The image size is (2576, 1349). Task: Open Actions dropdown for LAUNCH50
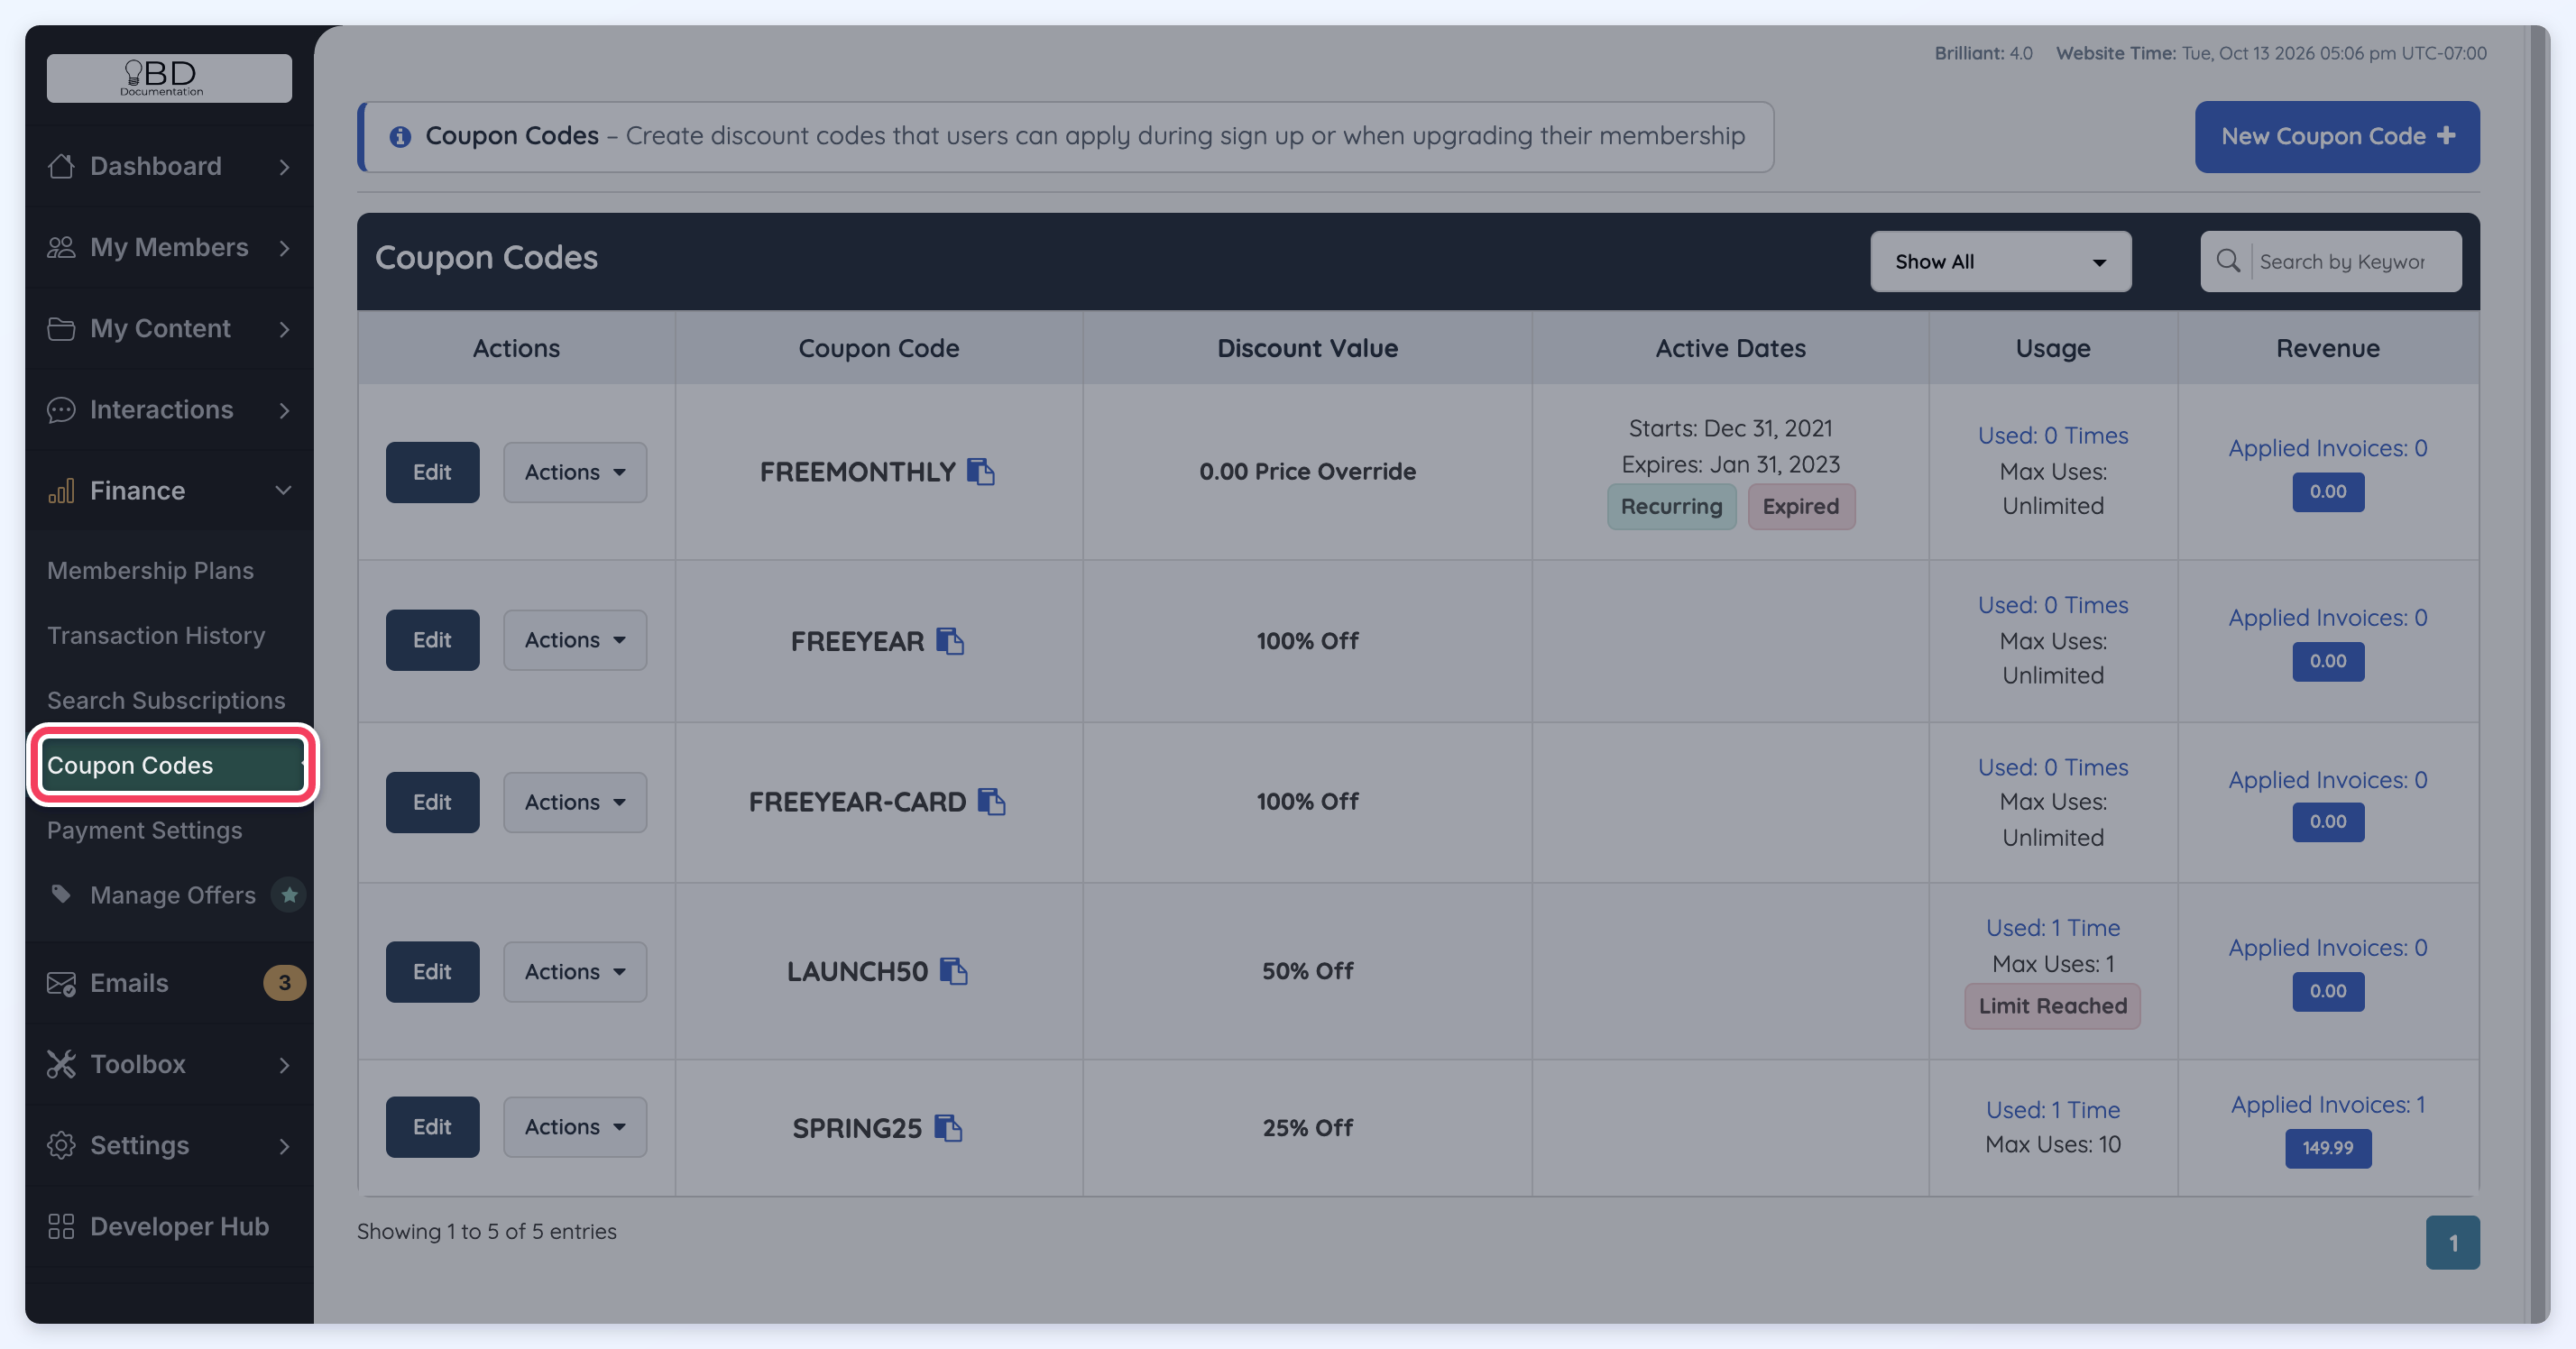575,971
